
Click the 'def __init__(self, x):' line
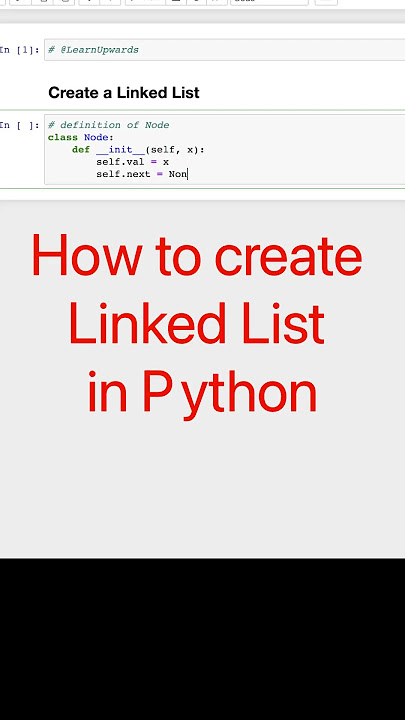click(138, 150)
